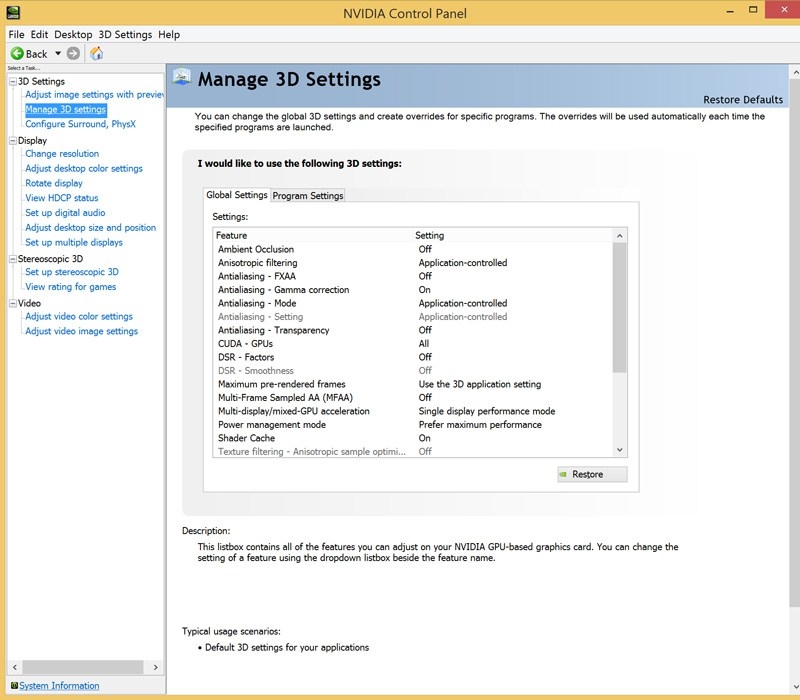Select Maximum pre-rendered frames row
Screen dimensions: 800x700
[413, 384]
